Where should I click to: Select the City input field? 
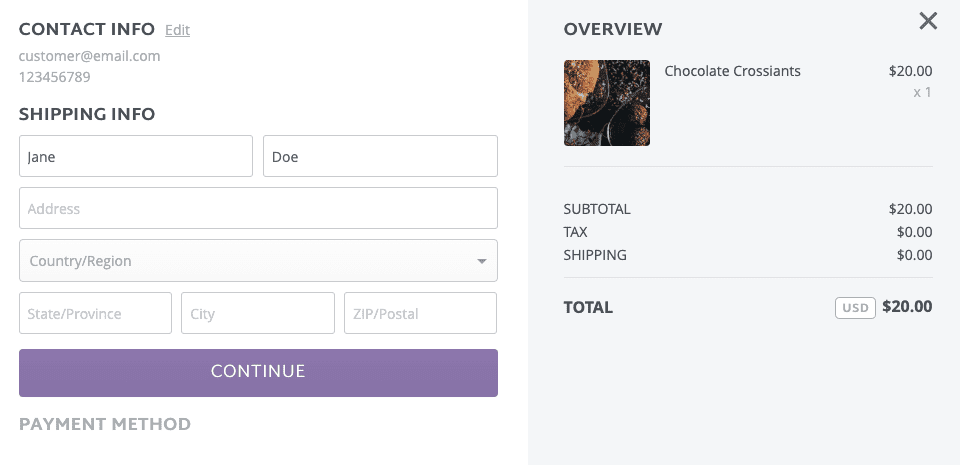coord(258,313)
